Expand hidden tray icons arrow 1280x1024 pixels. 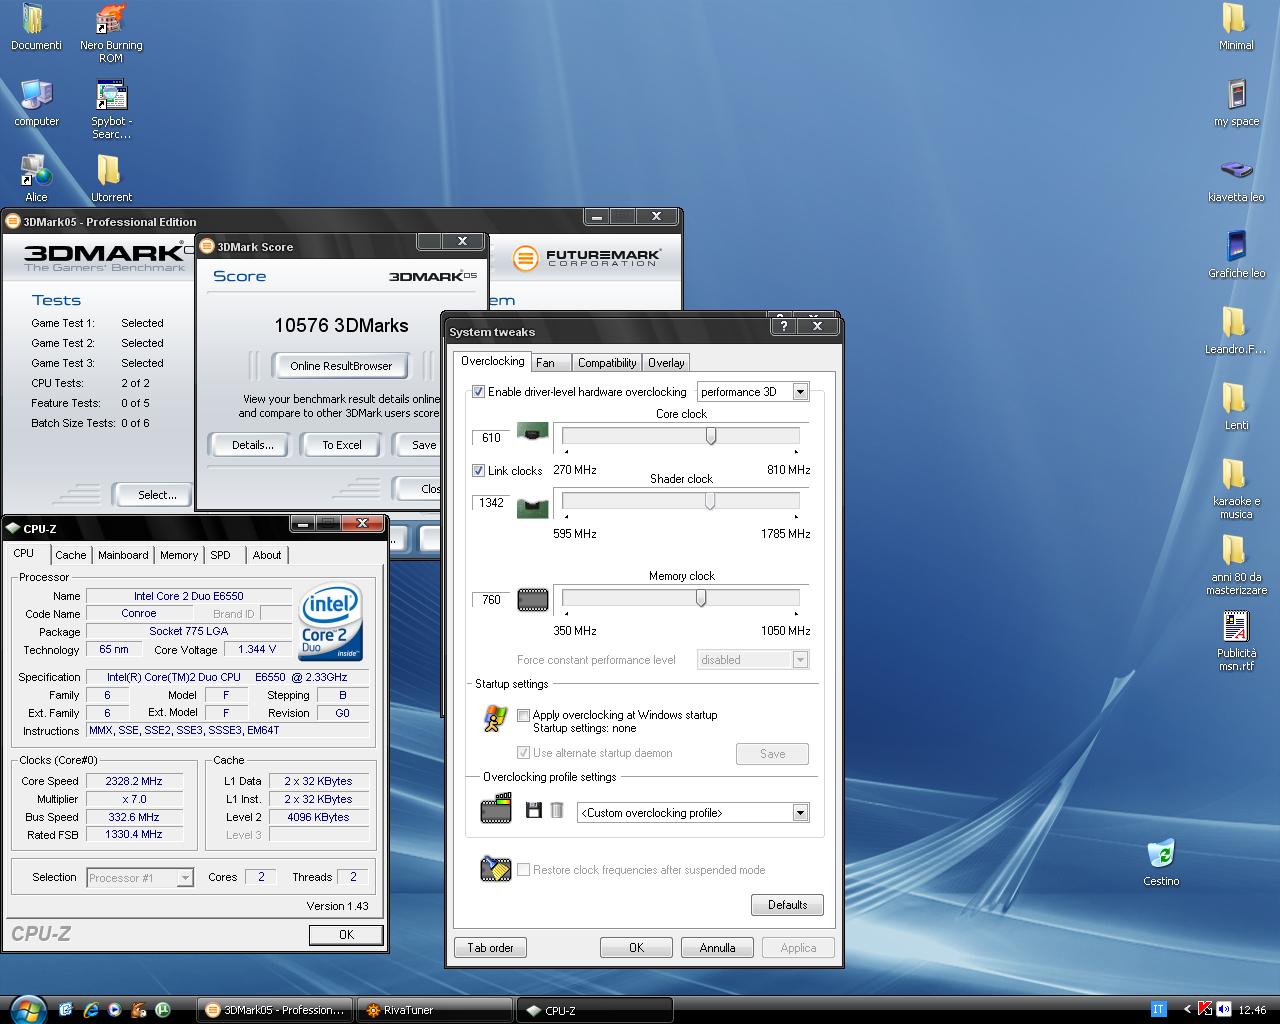pyautogui.click(x=1187, y=1010)
